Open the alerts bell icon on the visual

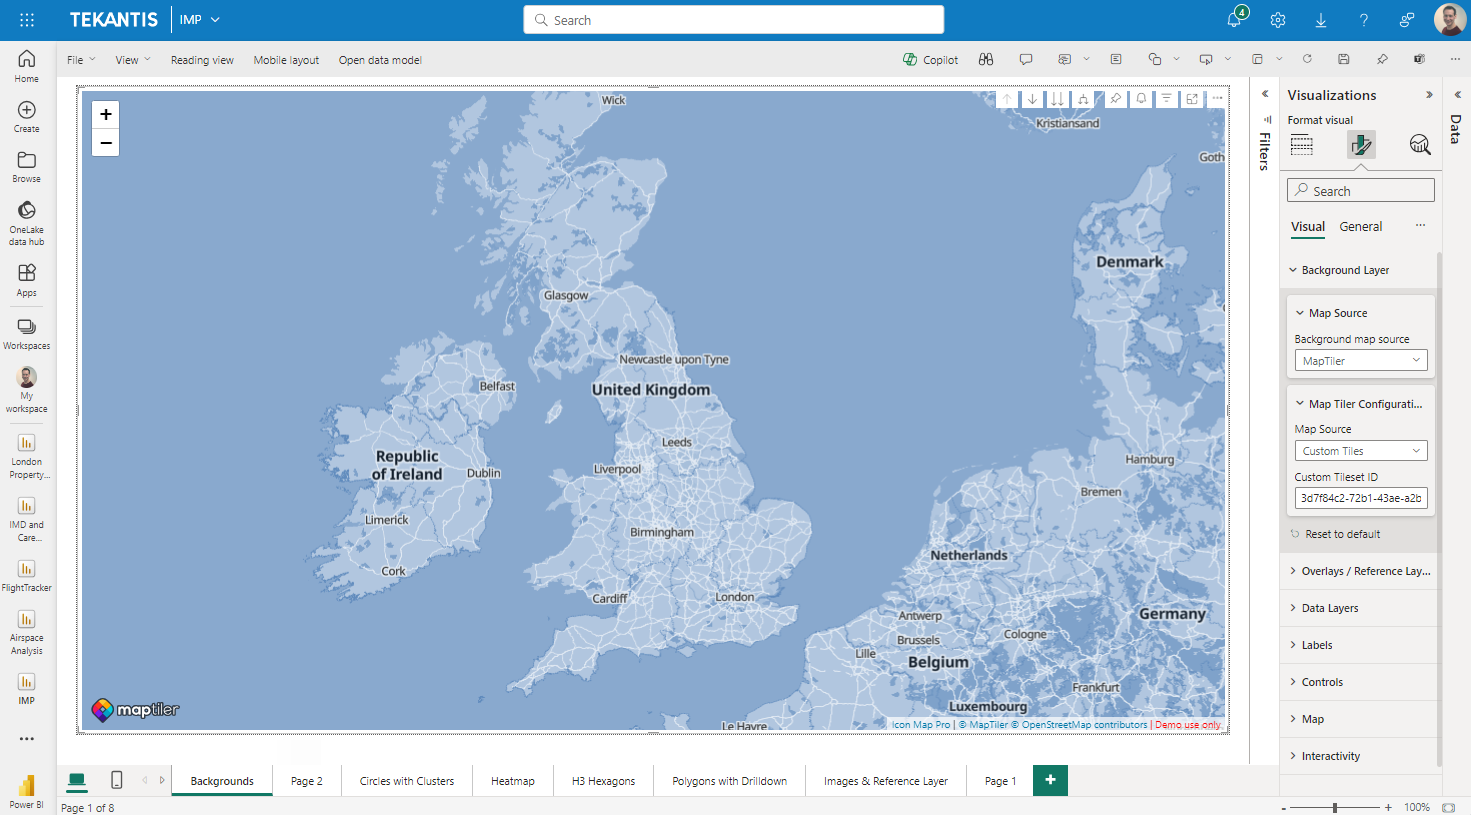[x=1140, y=98]
